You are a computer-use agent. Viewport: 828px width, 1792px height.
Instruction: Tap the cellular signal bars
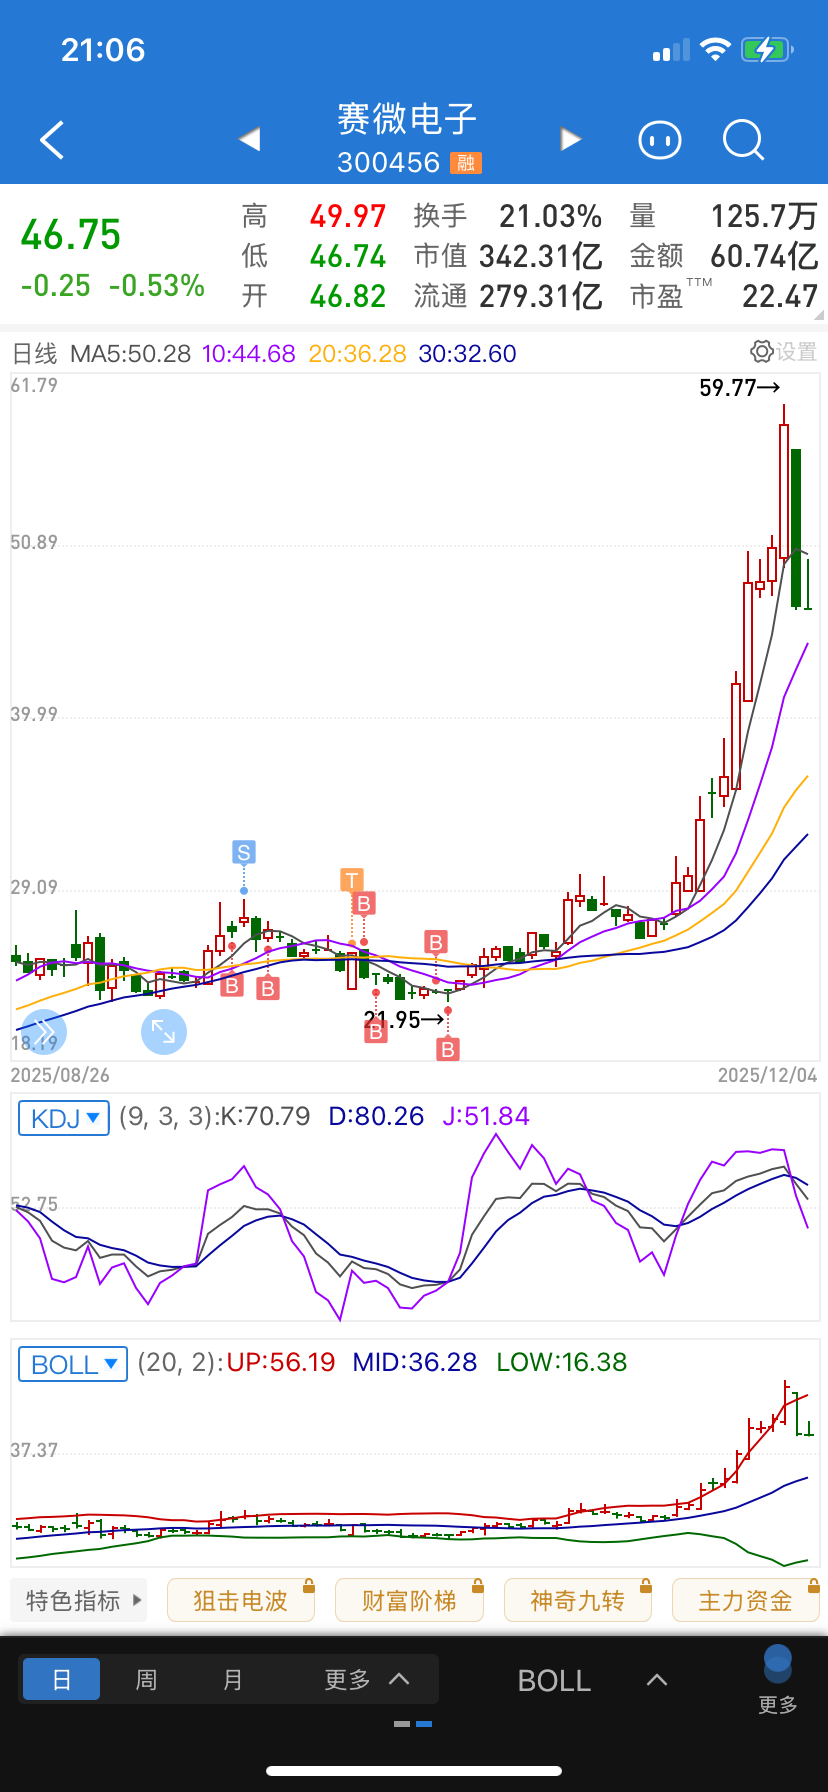[x=671, y=50]
